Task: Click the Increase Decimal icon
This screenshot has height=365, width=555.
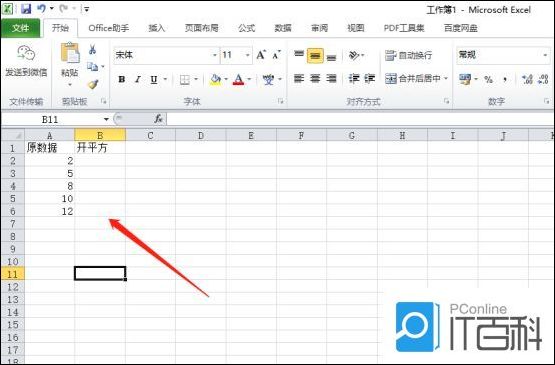Action: (x=527, y=79)
